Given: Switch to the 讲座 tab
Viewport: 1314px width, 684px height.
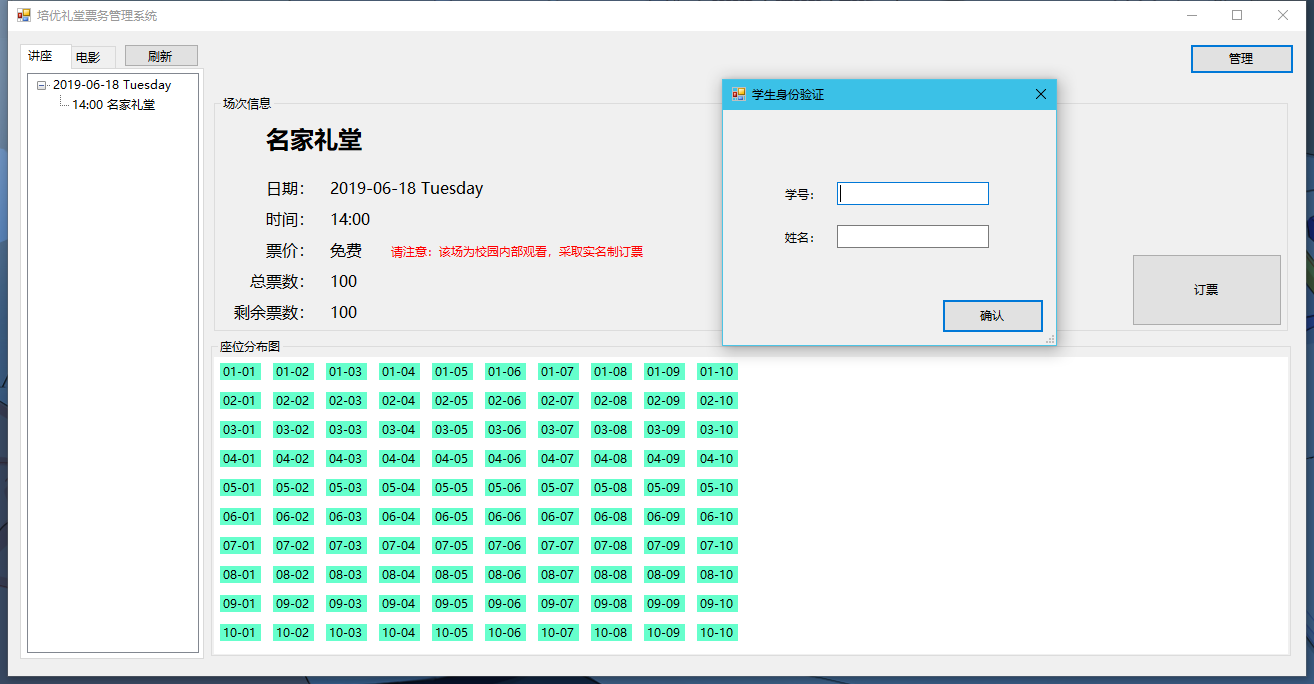Looking at the screenshot, I should pyautogui.click(x=41, y=56).
